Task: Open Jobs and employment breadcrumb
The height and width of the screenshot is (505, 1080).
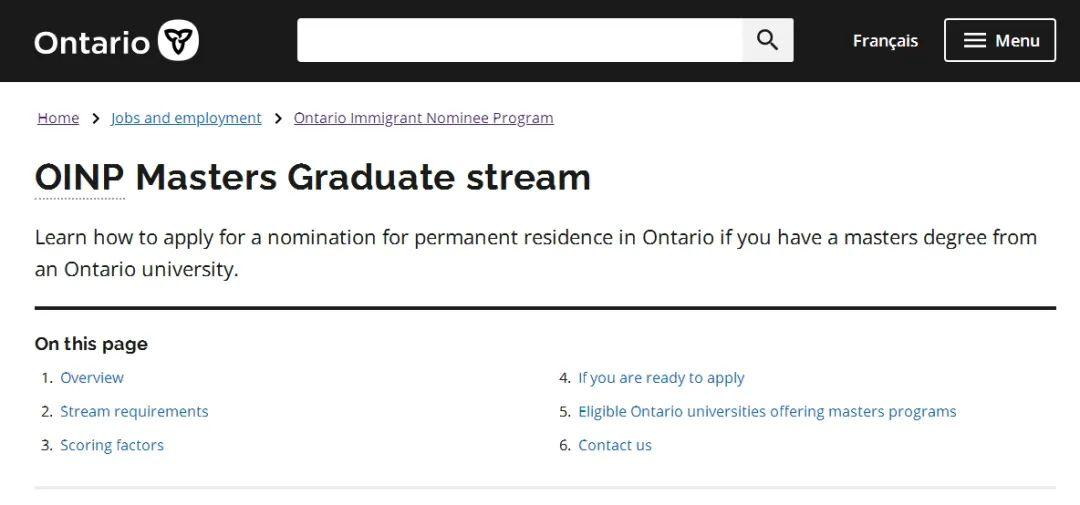Action: click(186, 118)
